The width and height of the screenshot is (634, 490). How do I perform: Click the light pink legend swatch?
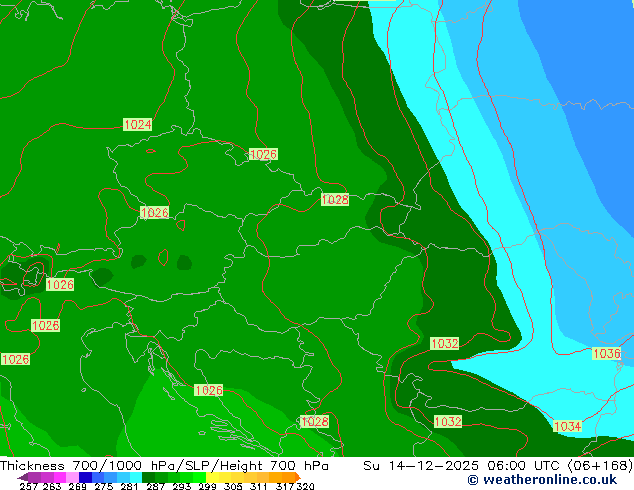click(x=73, y=477)
